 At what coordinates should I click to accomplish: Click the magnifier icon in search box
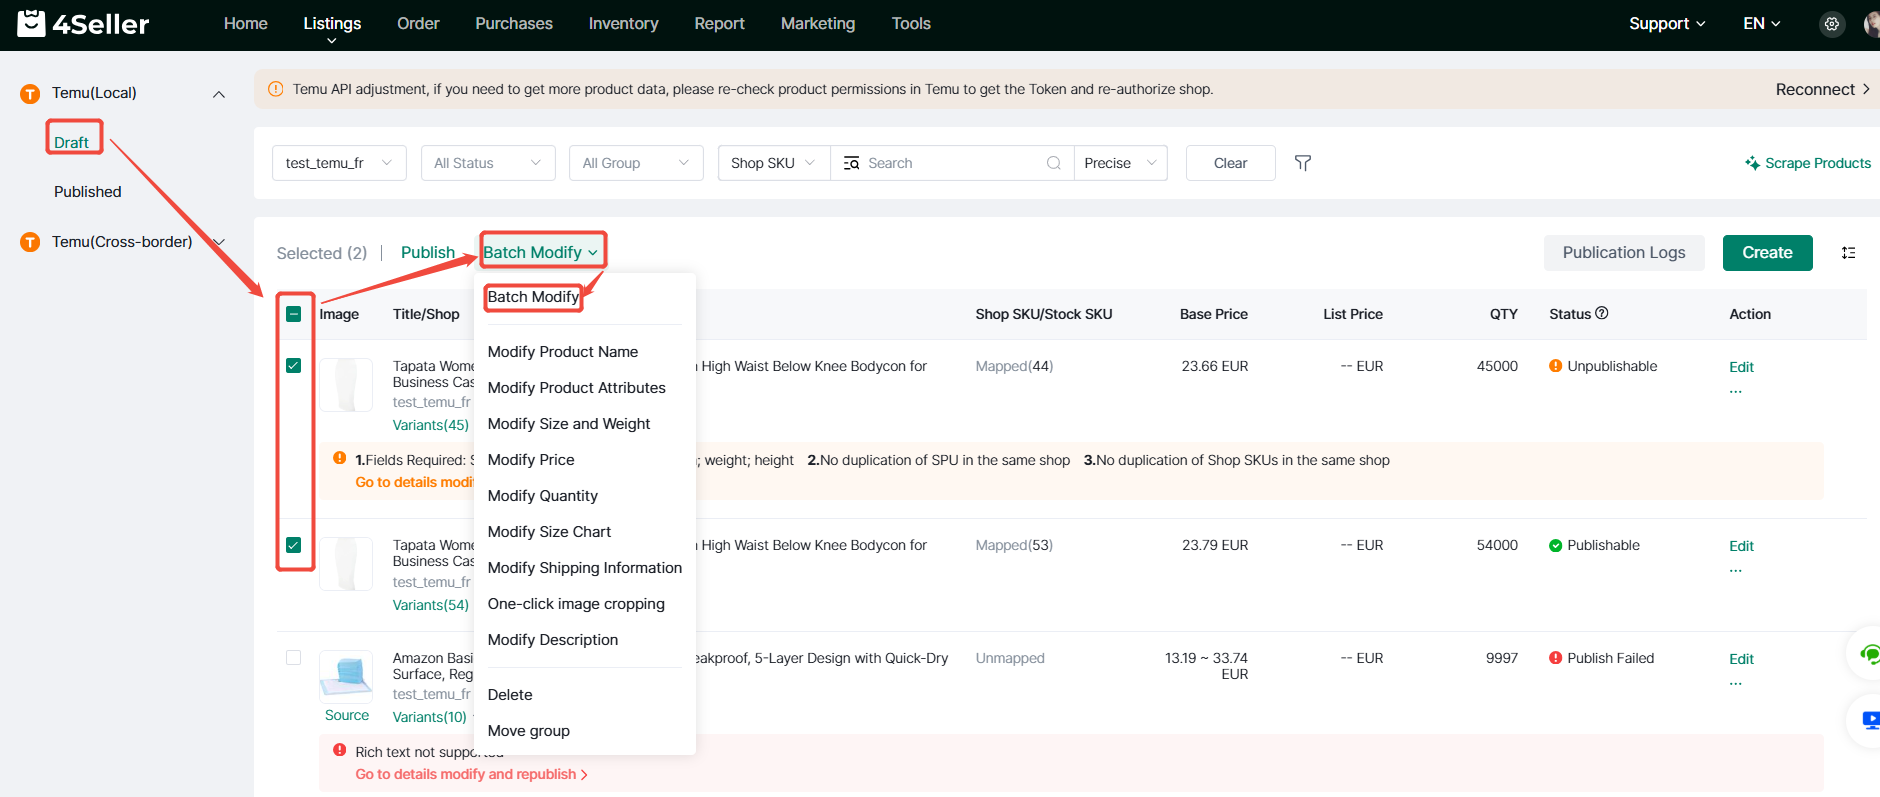[1053, 163]
